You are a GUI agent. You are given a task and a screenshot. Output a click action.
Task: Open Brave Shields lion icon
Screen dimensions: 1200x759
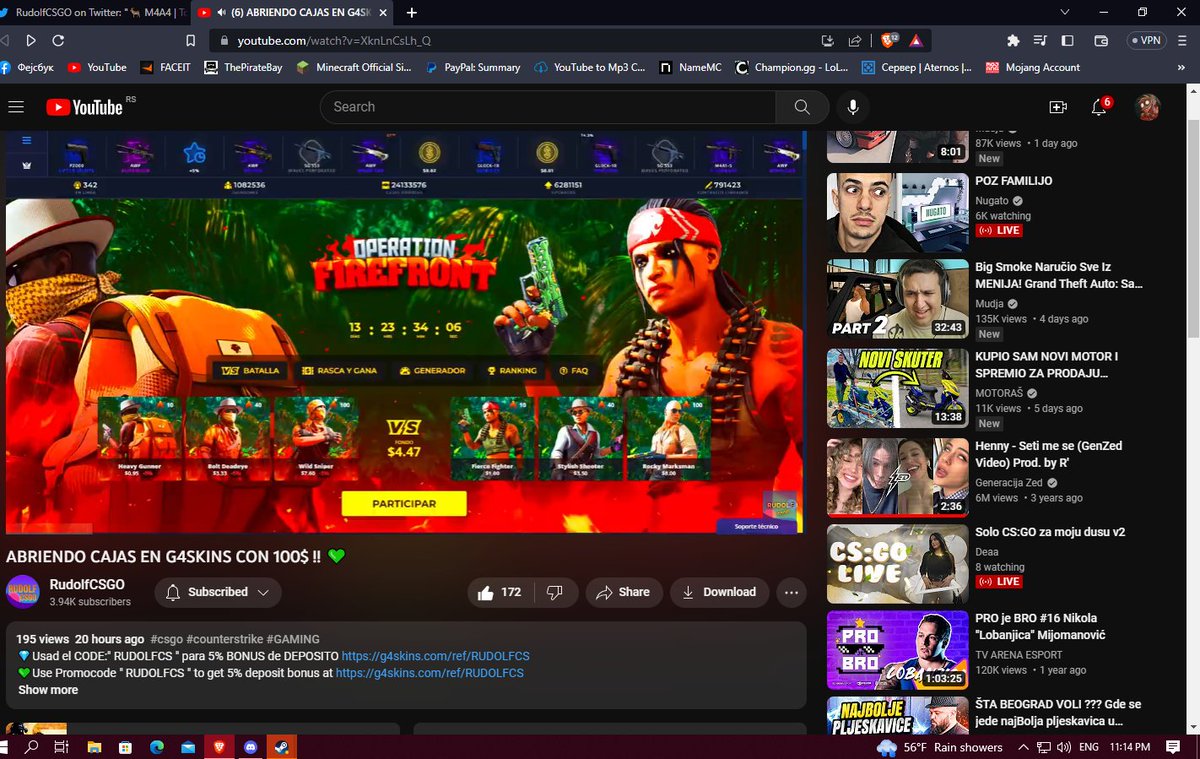click(889, 41)
